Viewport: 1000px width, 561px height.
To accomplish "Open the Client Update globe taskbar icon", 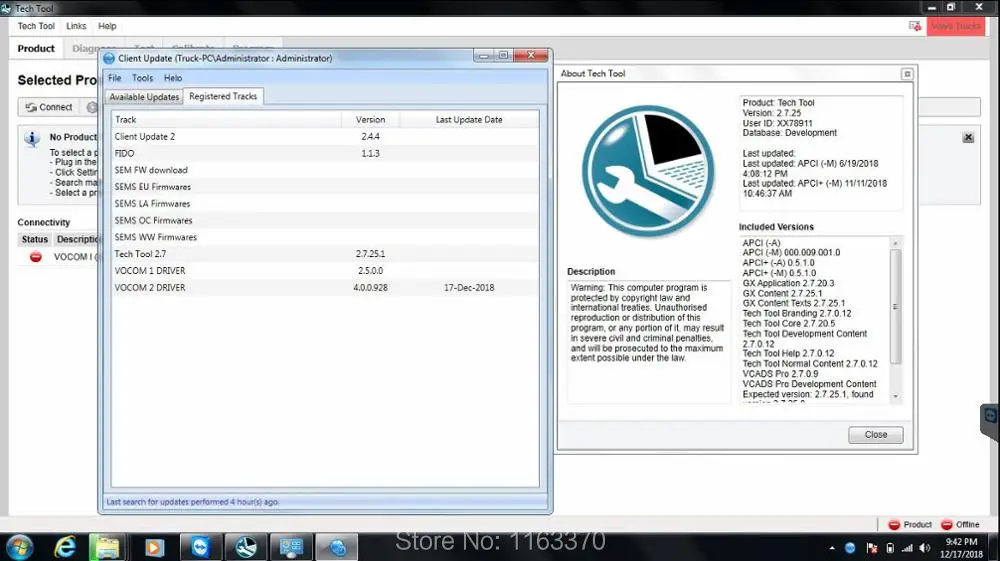I will pyautogui.click(x=337, y=547).
